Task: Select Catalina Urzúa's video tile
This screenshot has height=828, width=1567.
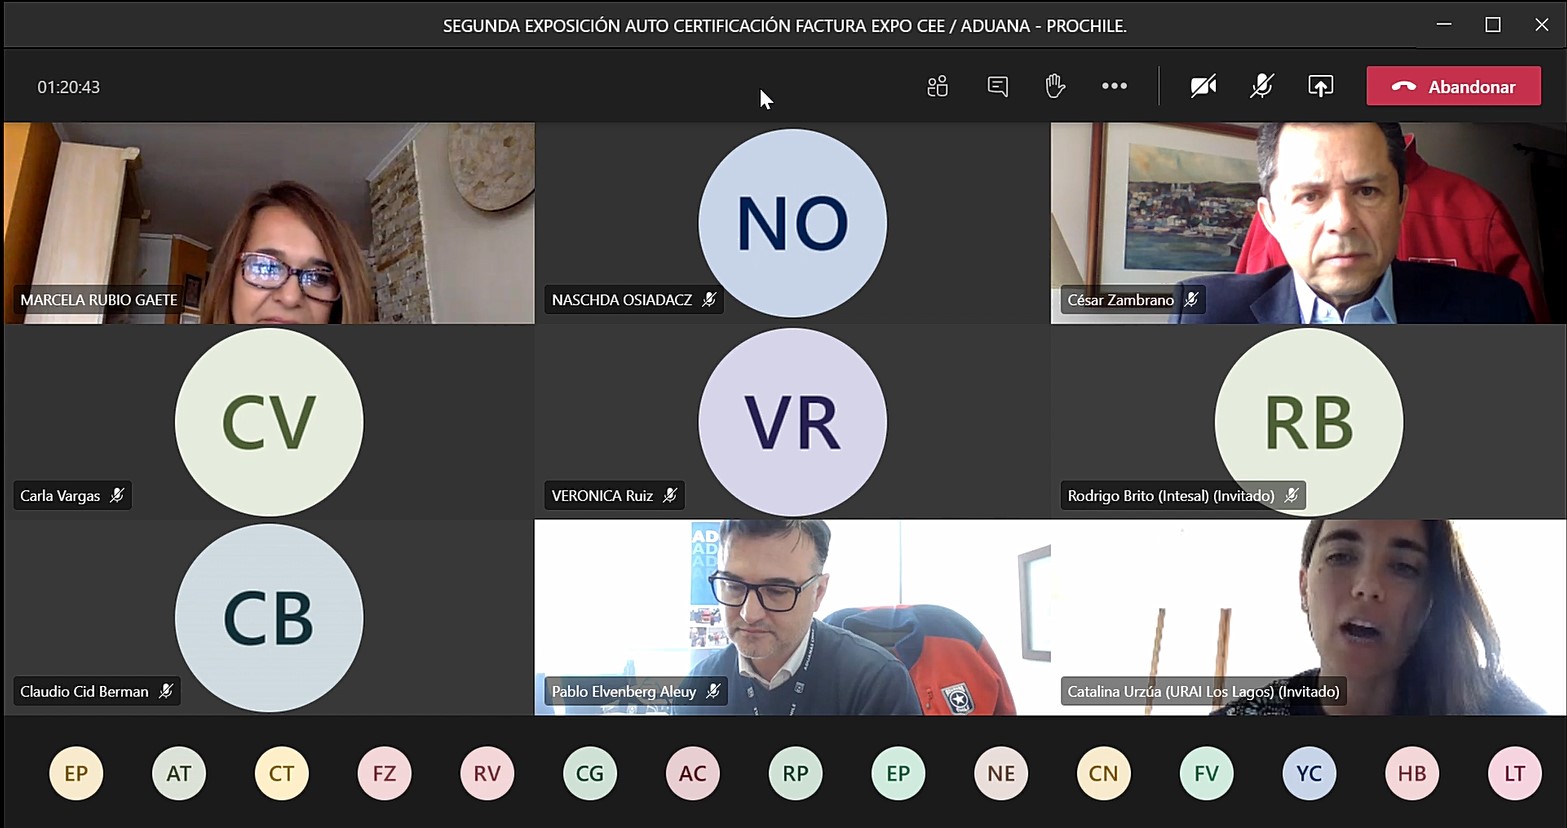Action: (1308, 617)
